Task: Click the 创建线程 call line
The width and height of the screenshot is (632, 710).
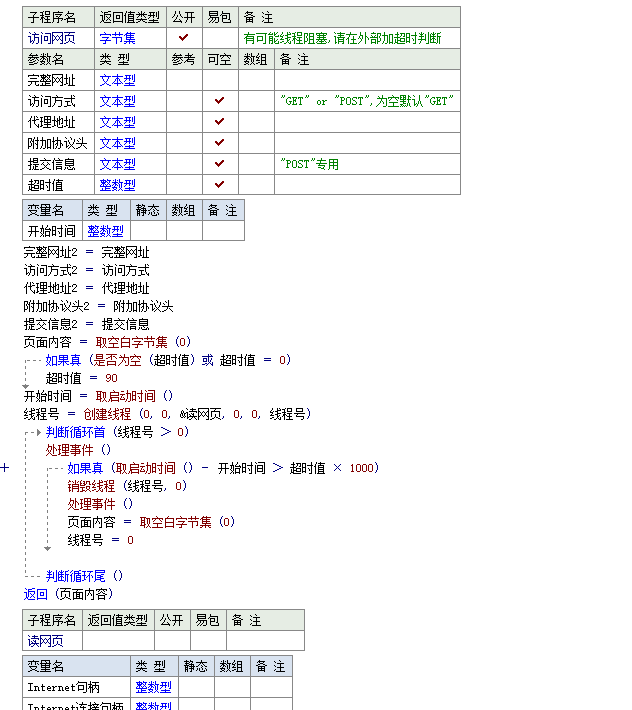Action: 167,414
